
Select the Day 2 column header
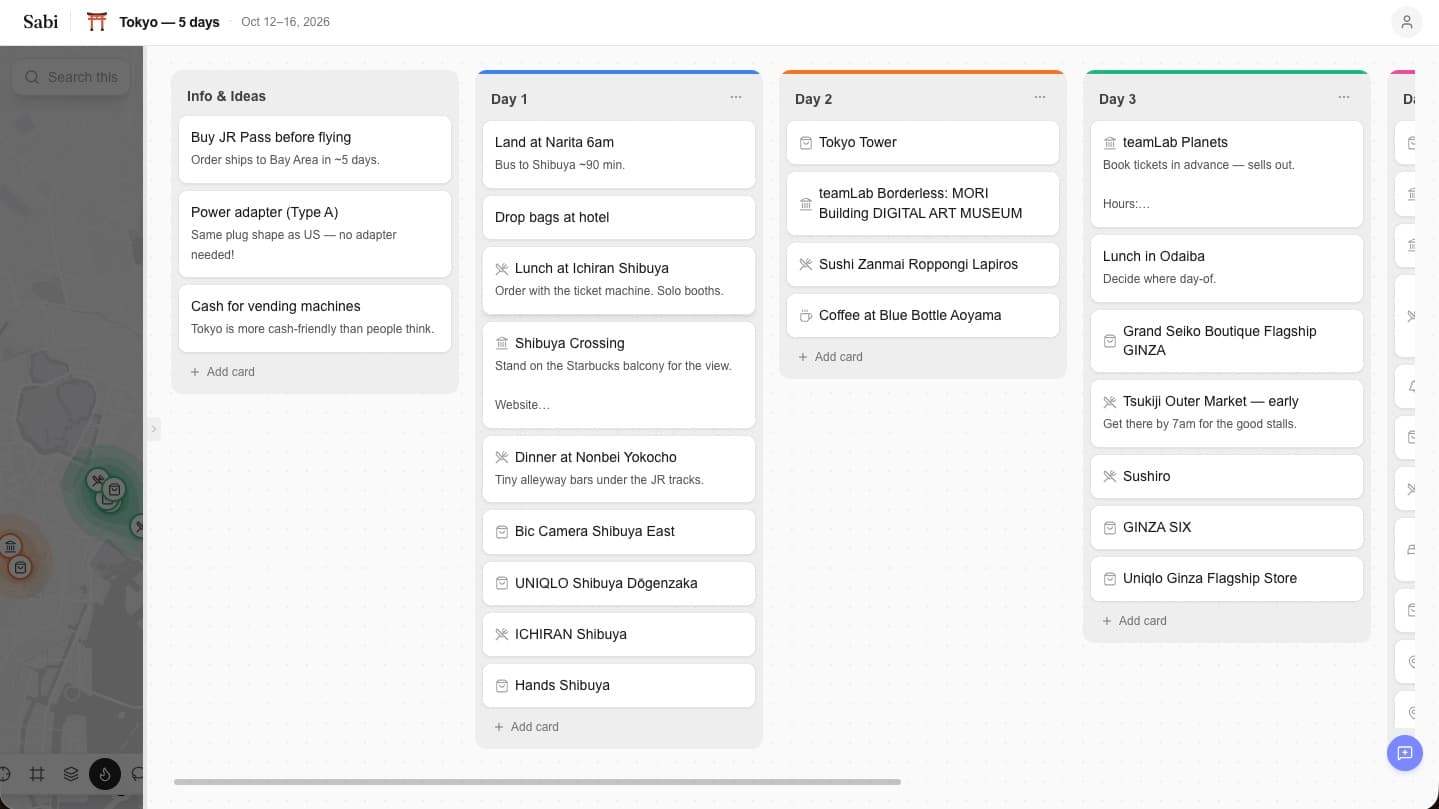(813, 99)
